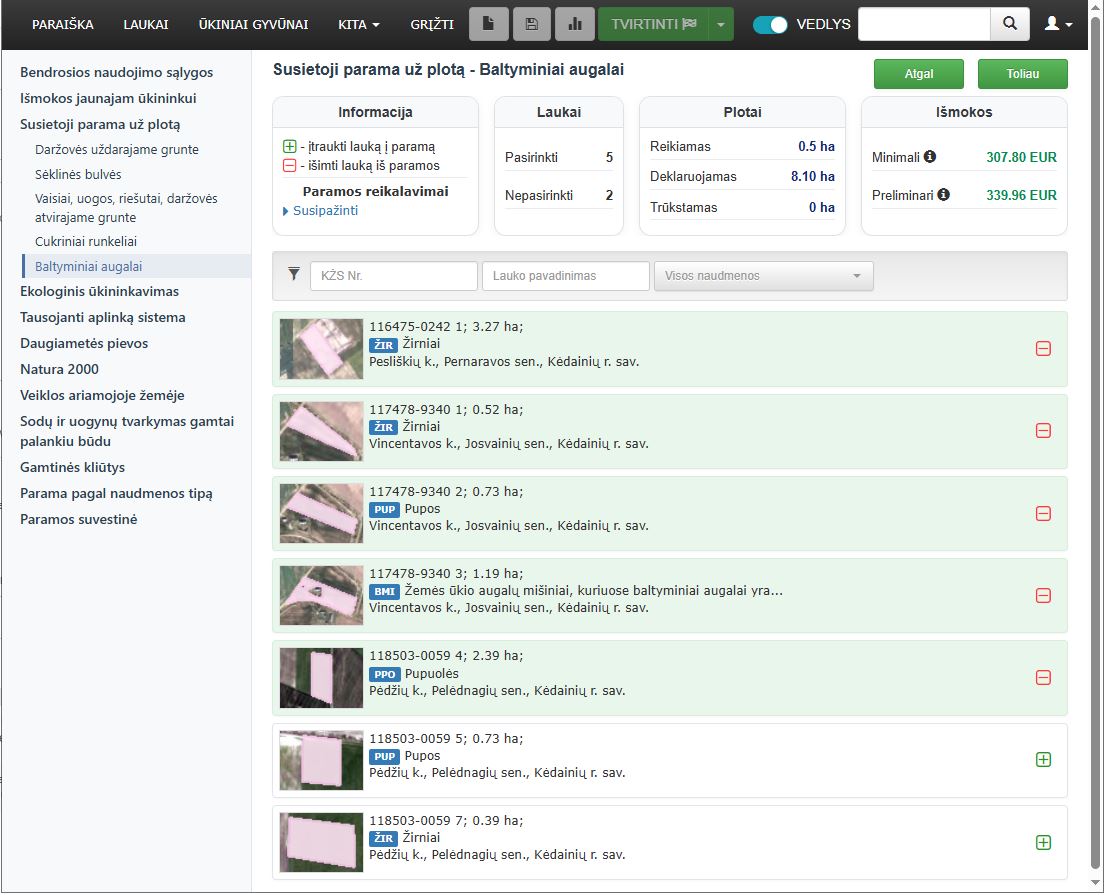Image resolution: width=1104 pixels, height=895 pixels.
Task: Open Paramos suvestinė section
Action: coord(78,520)
